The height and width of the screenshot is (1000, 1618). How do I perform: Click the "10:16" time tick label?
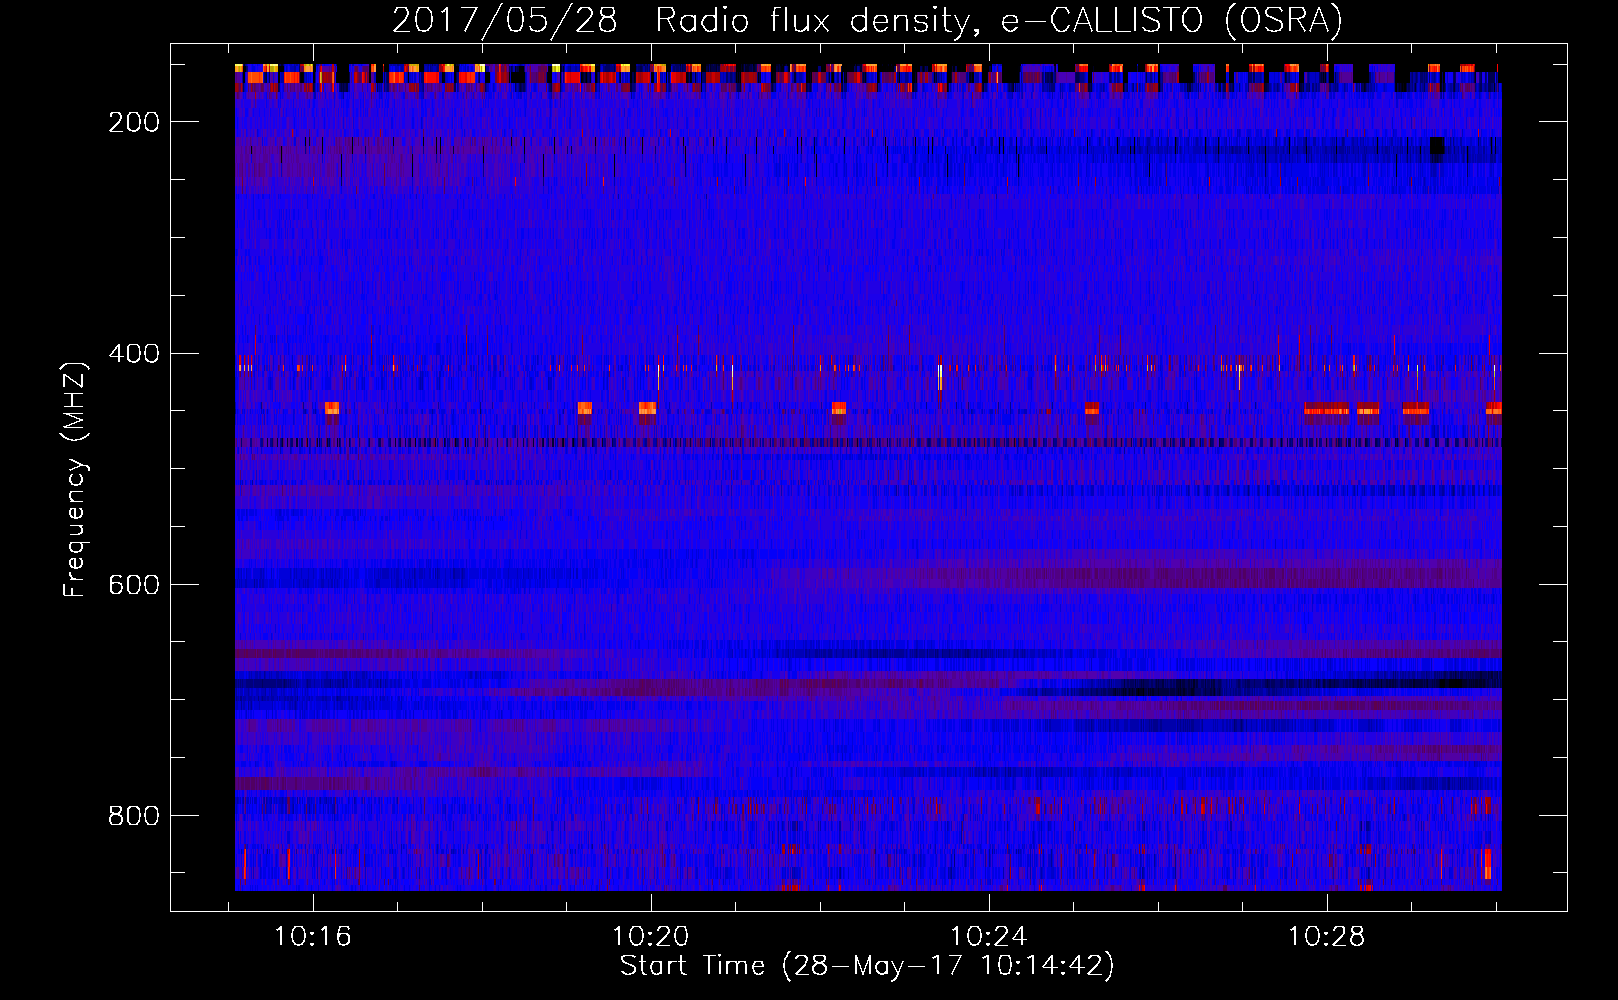coord(313,937)
